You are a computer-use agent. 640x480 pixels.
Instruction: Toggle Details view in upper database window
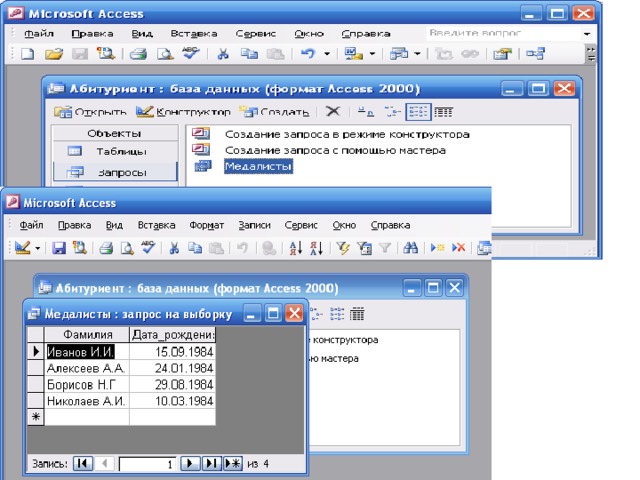point(443,111)
